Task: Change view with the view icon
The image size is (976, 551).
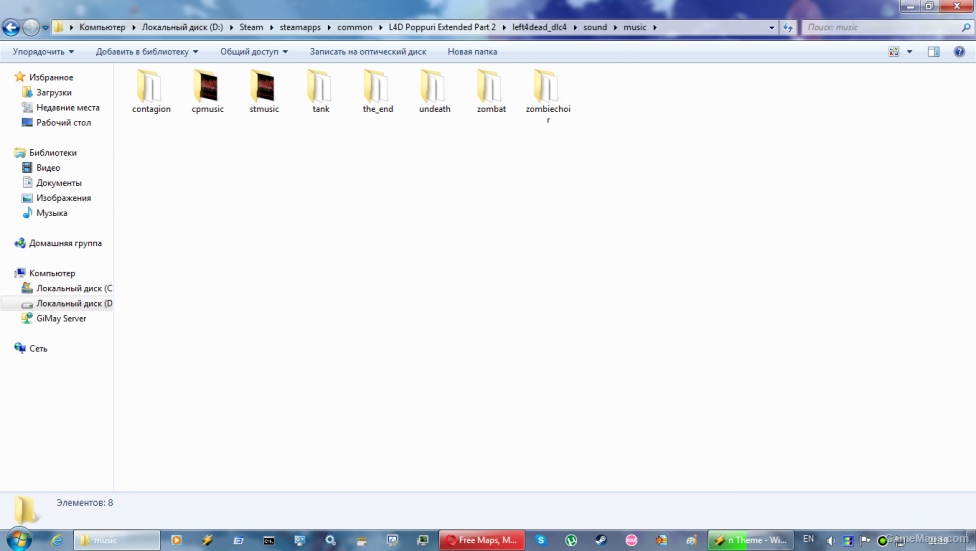Action: point(894,52)
